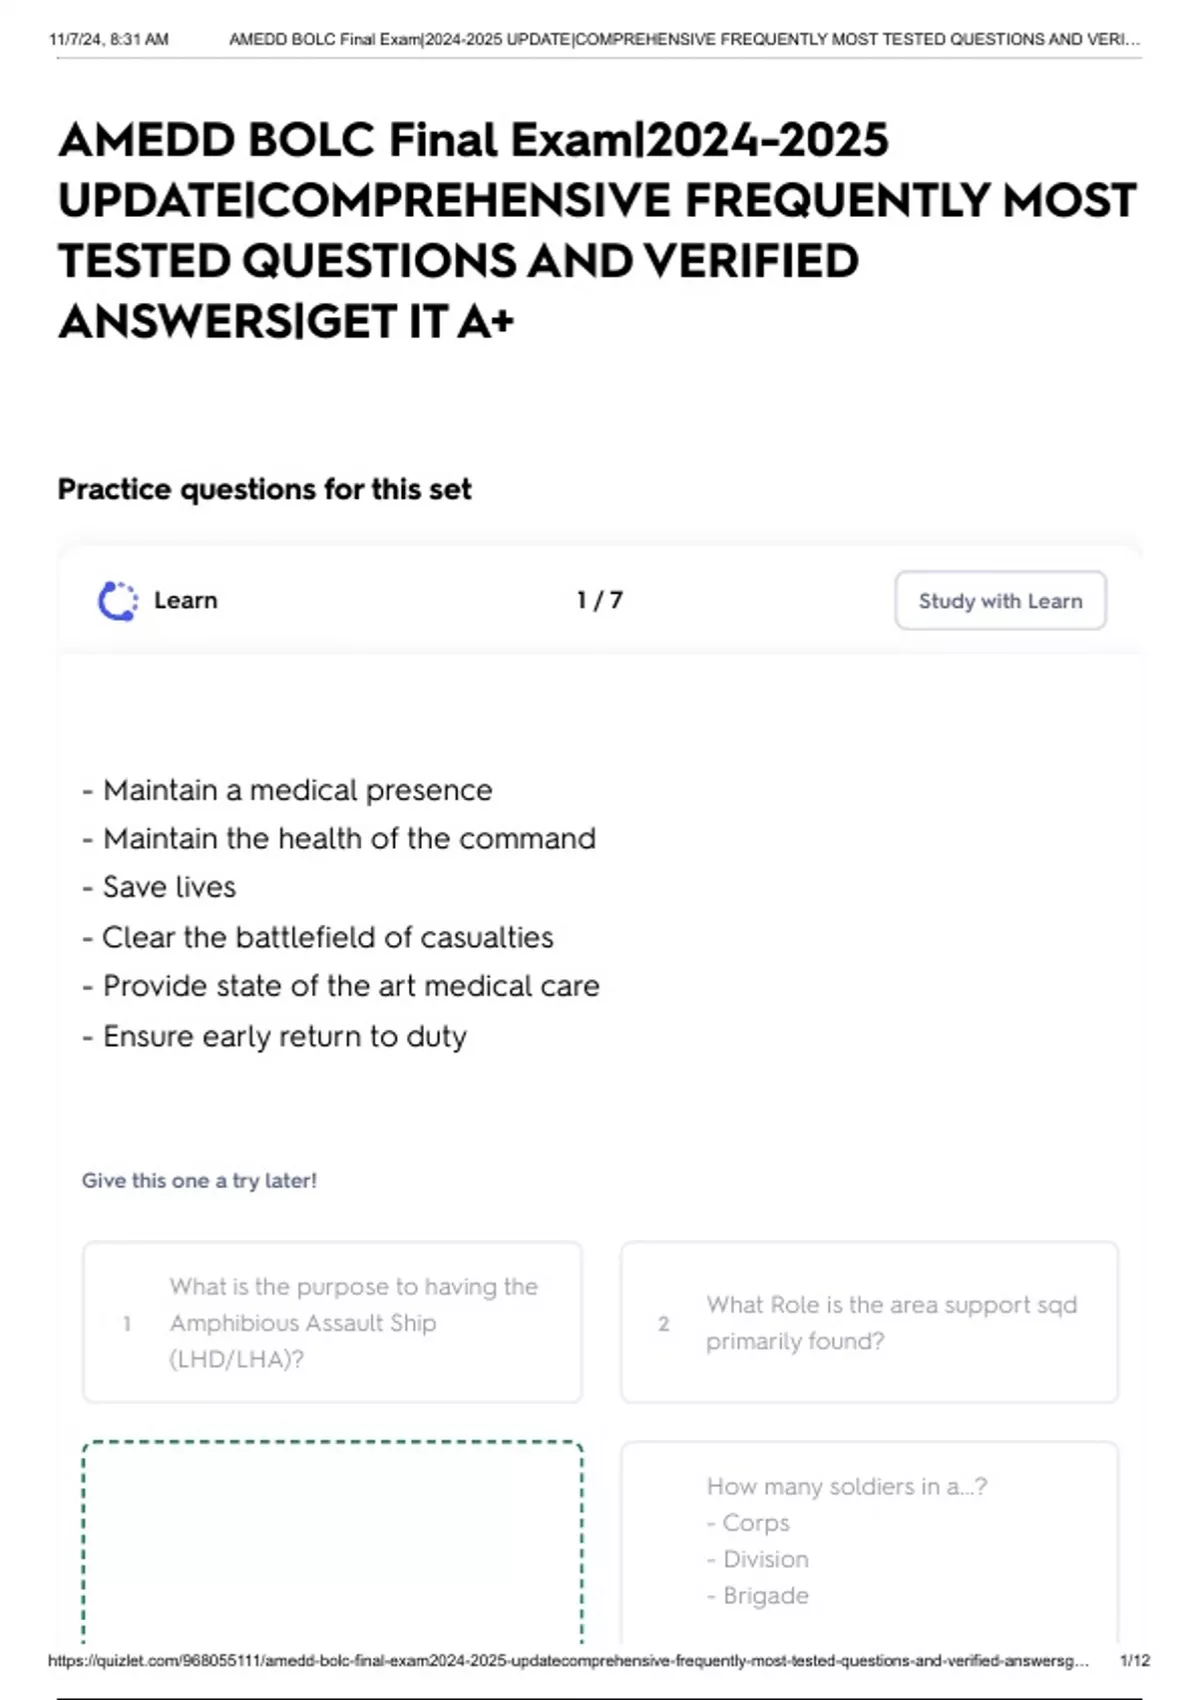Click the "Practice questions for this set" heading
Viewport: 1200px width, 1700px height.
click(x=264, y=489)
